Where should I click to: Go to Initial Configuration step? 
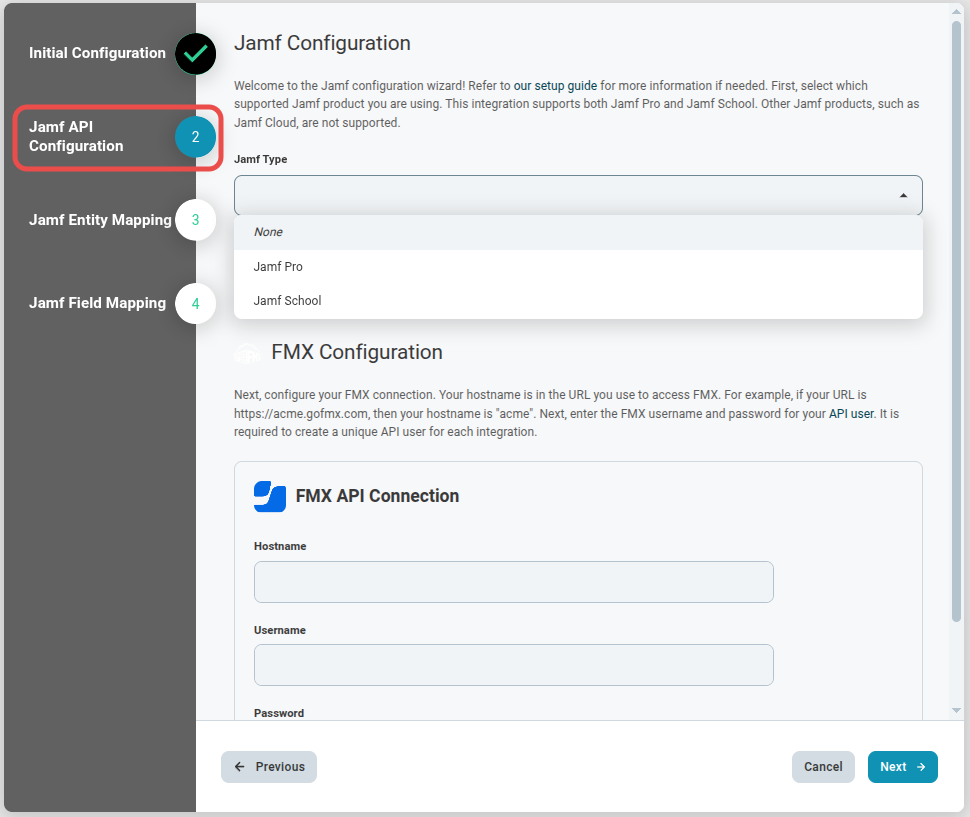(x=97, y=53)
